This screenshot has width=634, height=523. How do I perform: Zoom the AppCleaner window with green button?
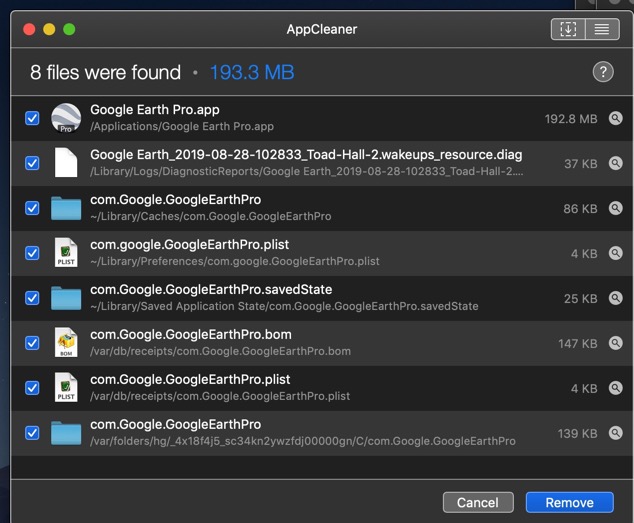(69, 29)
